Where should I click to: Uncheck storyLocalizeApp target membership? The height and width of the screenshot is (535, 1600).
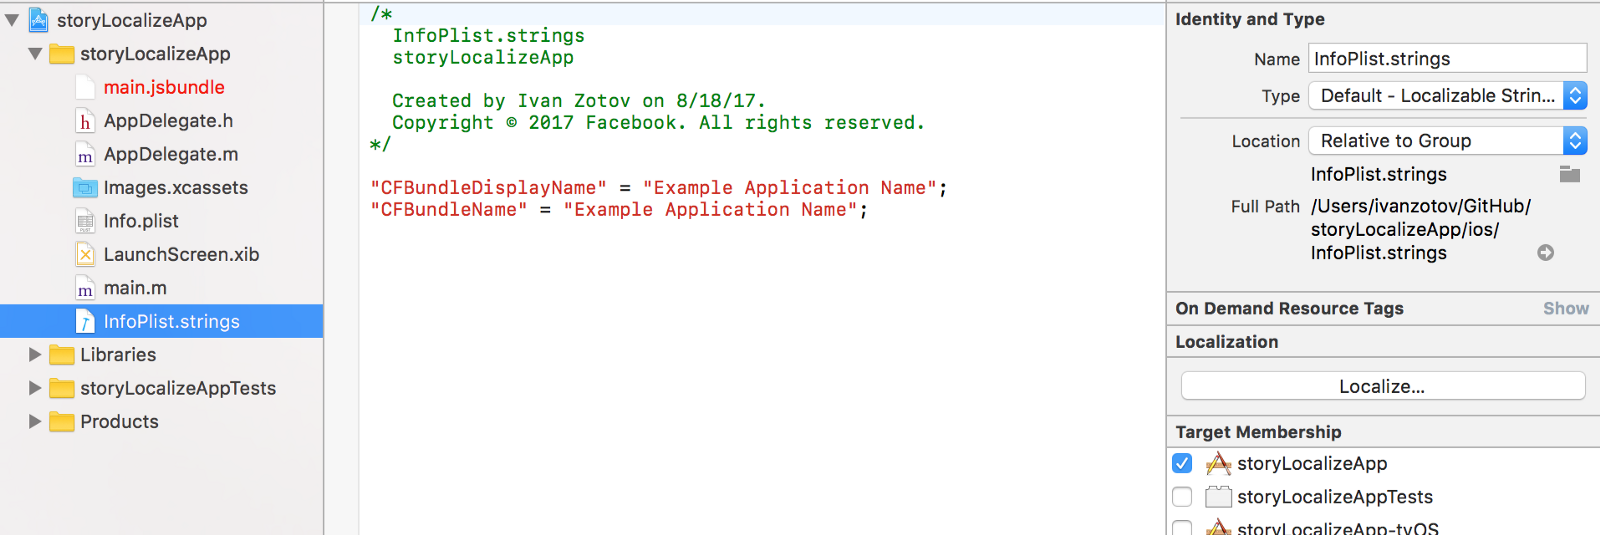click(1182, 464)
